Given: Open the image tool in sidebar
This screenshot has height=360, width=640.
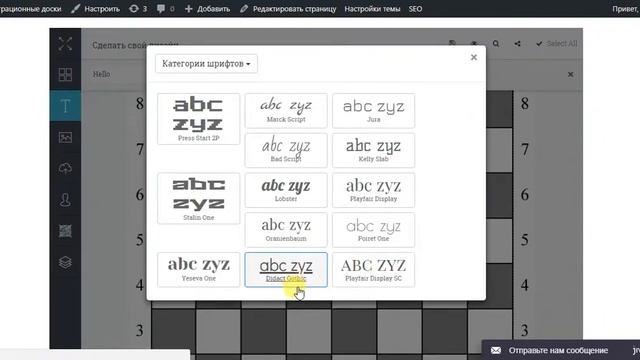Looking at the screenshot, I should (65, 137).
